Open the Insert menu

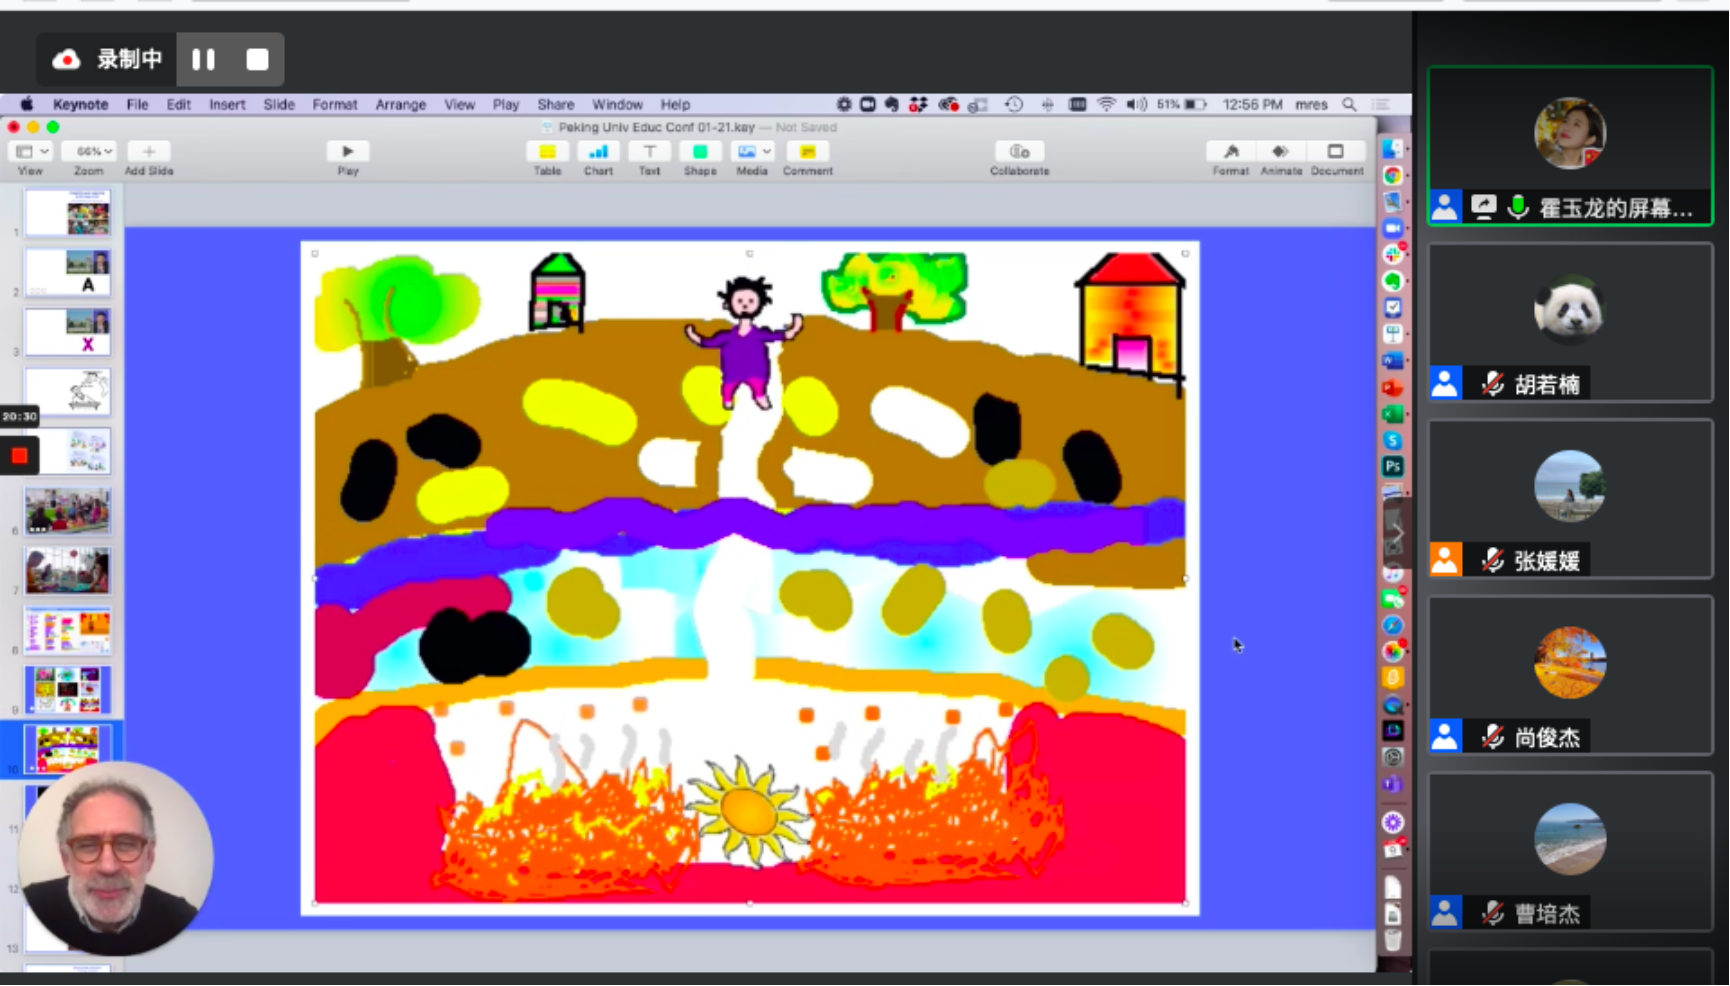227,104
